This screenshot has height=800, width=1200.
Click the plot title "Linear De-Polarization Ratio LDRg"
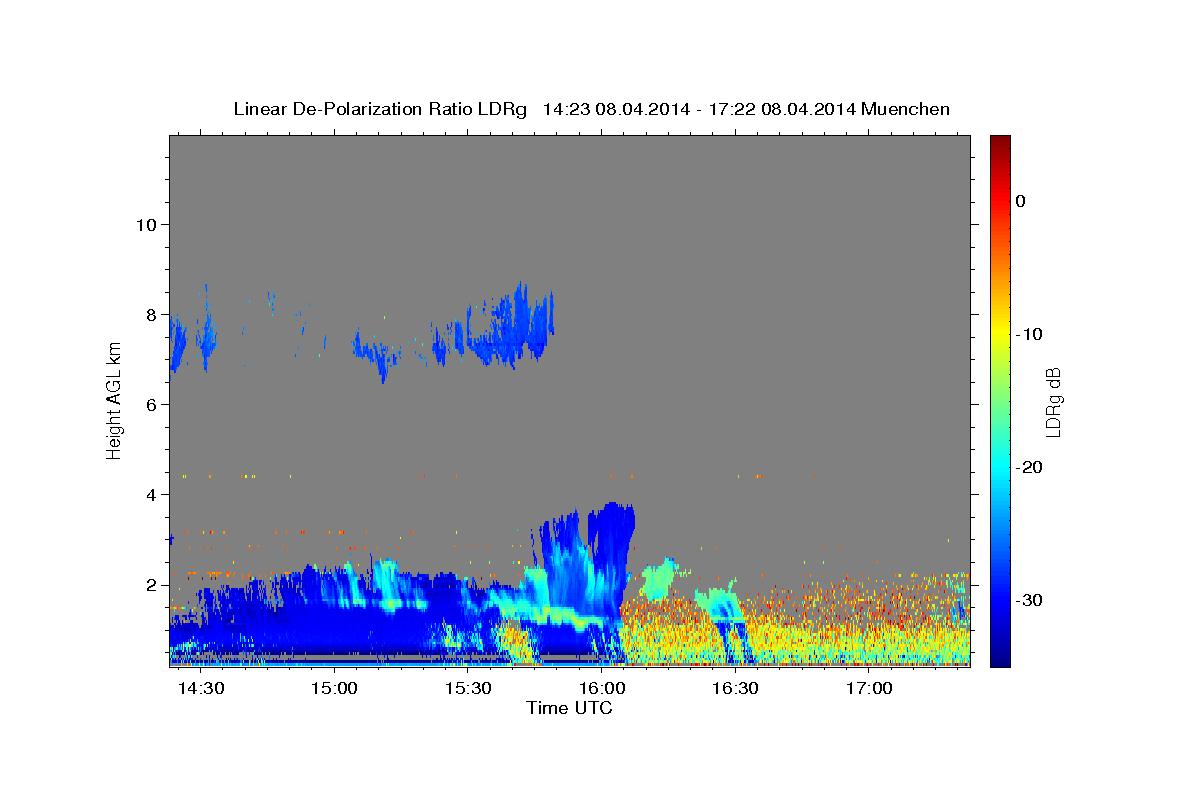point(379,109)
